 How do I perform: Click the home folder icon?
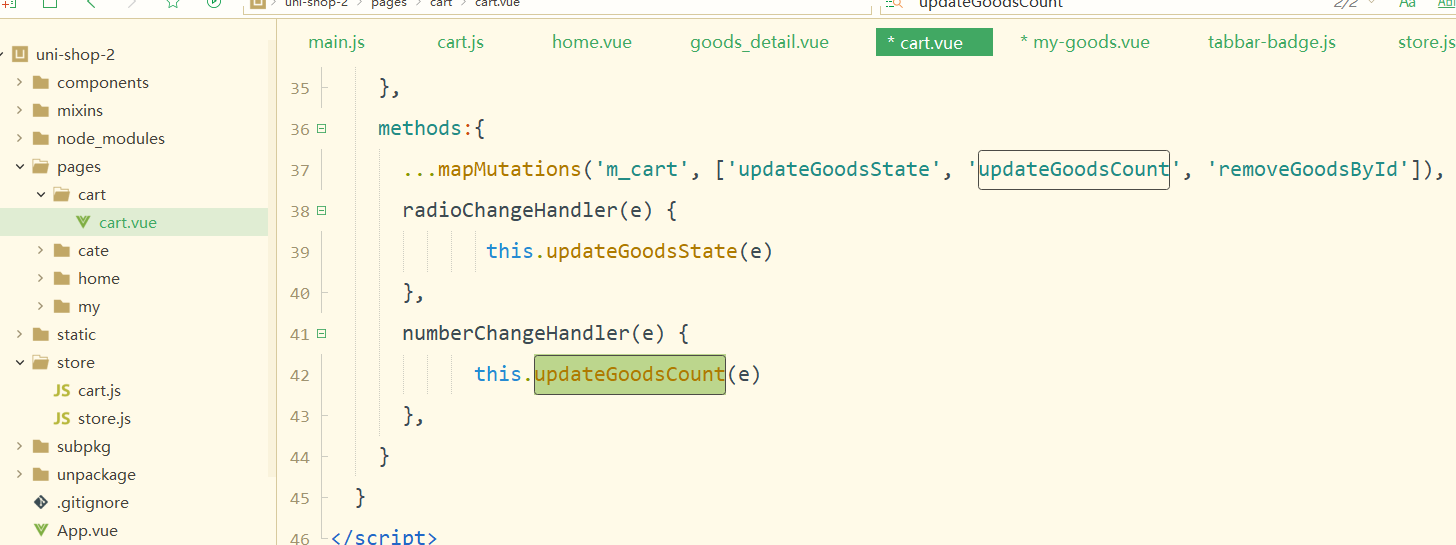pyautogui.click(x=61, y=279)
